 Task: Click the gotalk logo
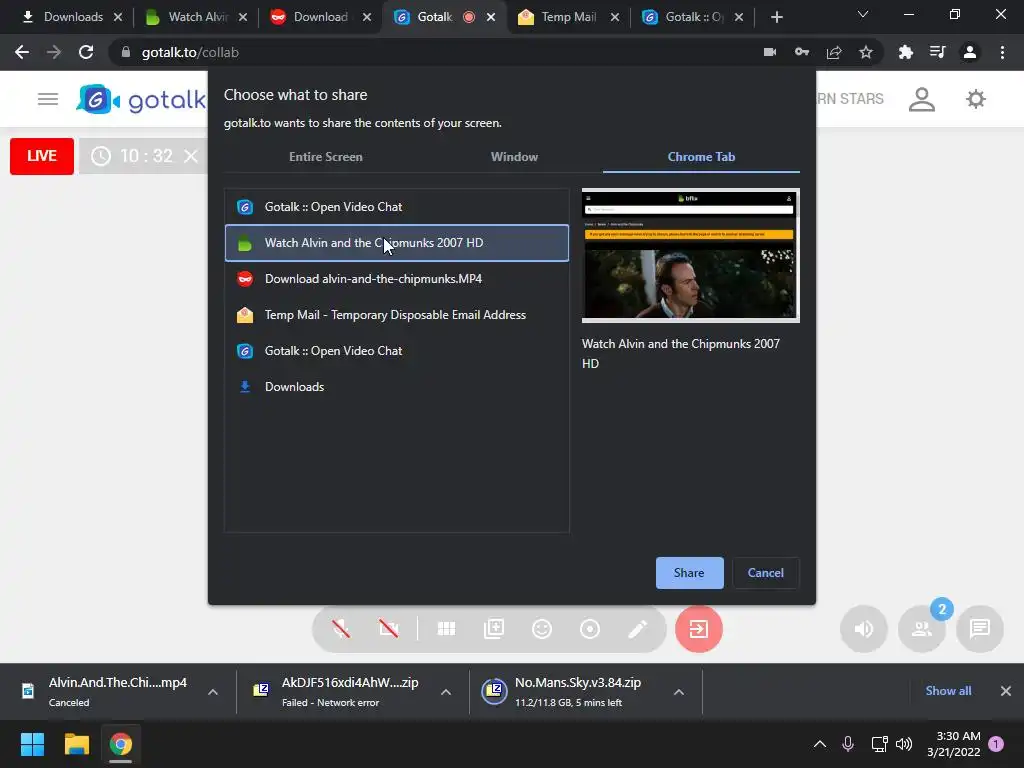[141, 99]
